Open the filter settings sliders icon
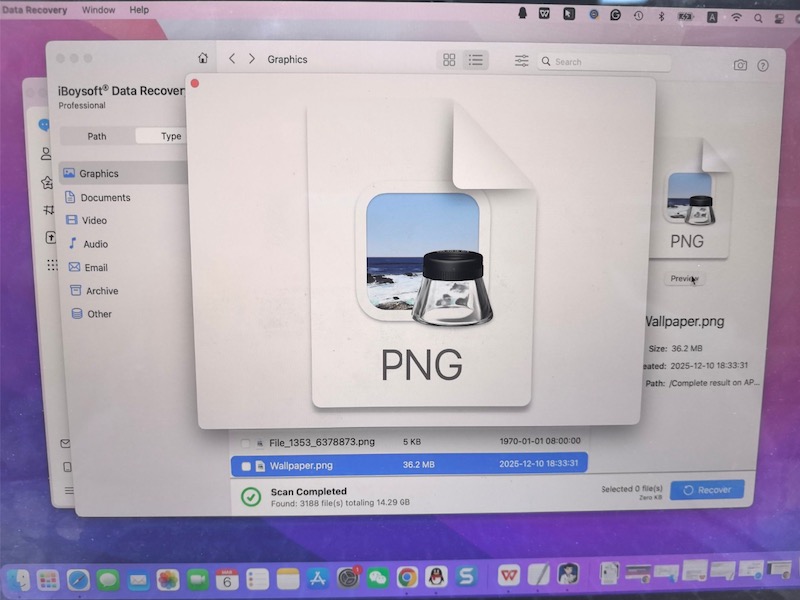 pos(521,61)
